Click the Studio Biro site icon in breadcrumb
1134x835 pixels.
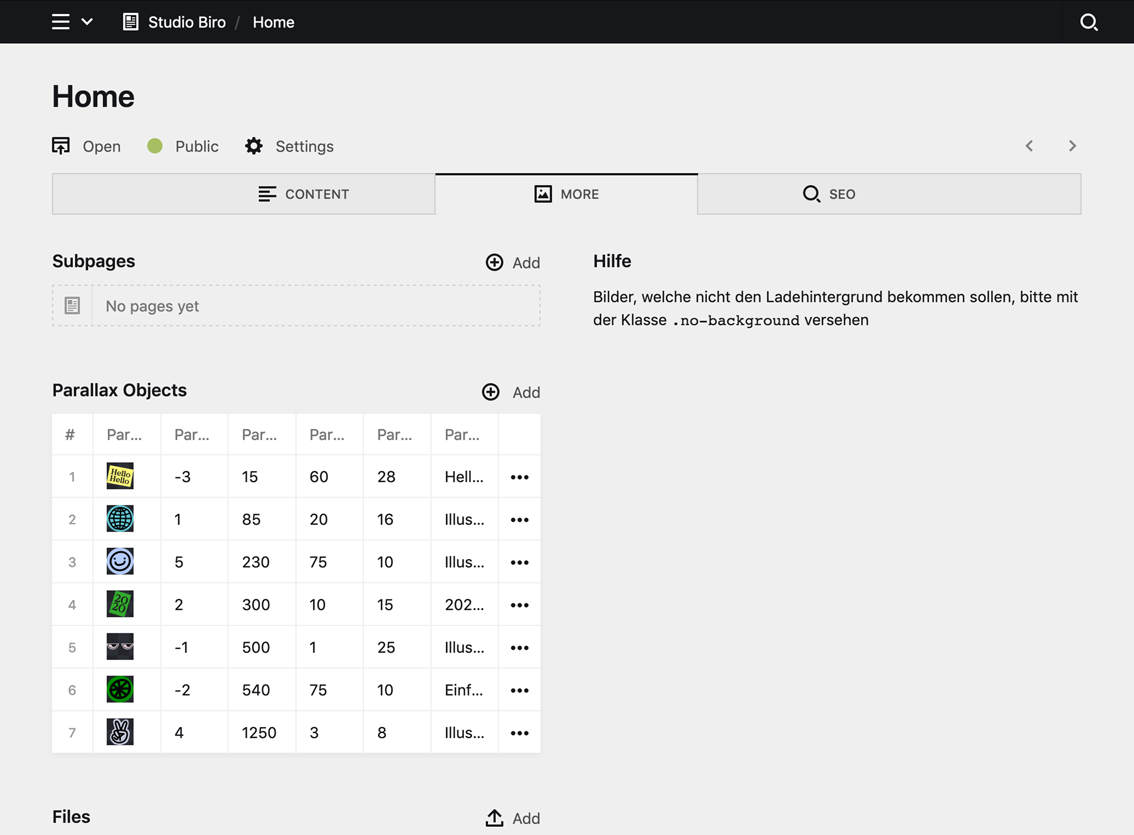click(x=130, y=21)
